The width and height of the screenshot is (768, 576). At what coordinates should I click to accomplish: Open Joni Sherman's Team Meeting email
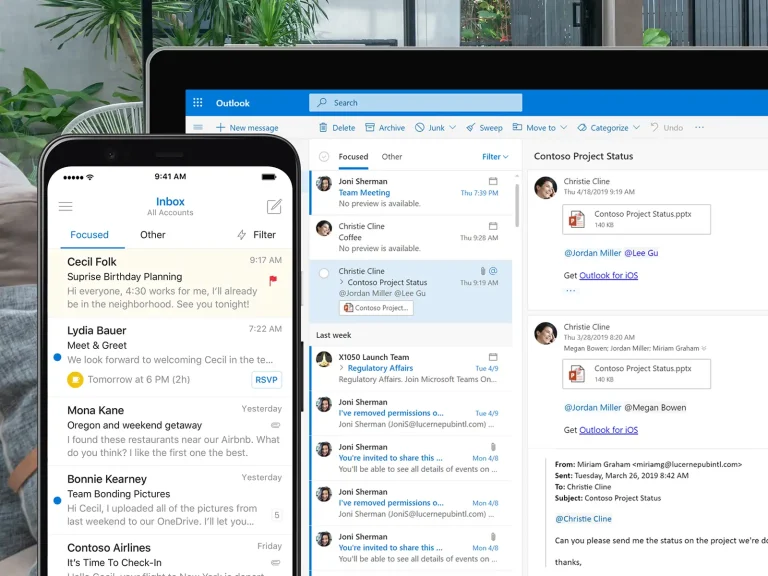(x=411, y=192)
